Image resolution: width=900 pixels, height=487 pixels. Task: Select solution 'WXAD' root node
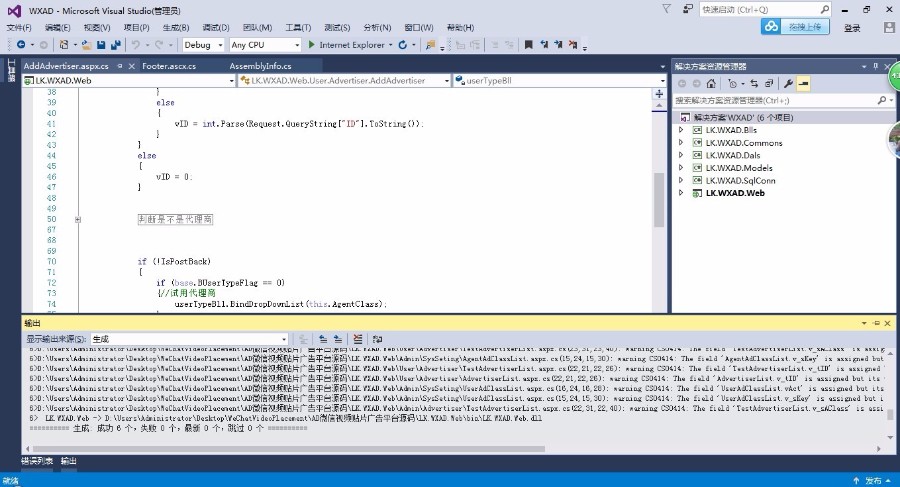[743, 117]
